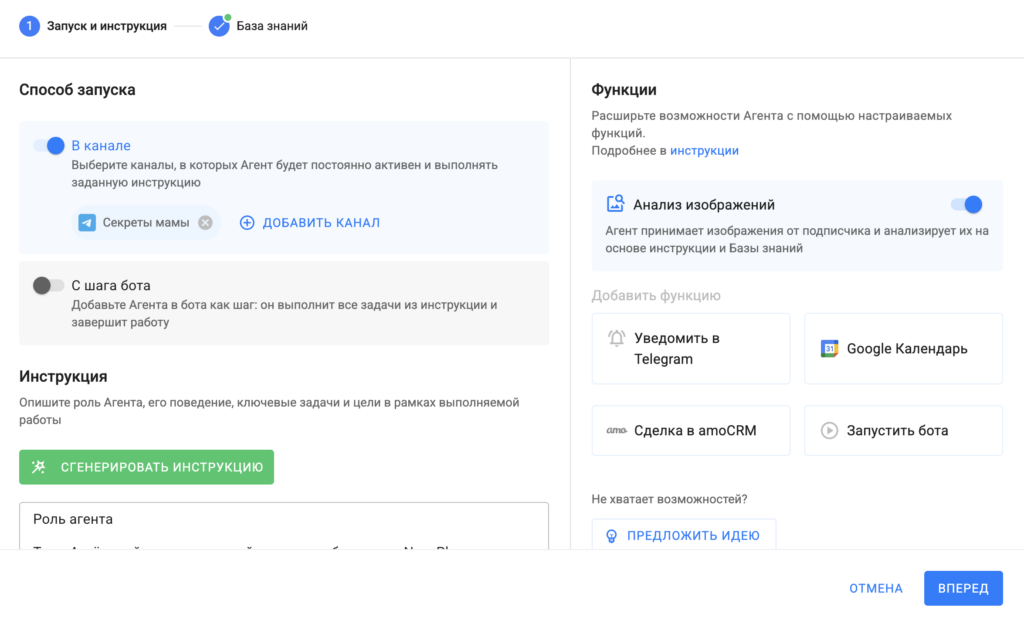This screenshot has height=624, width=1024.
Task: Click the lightbulb icon in ПРЕДЛОЖИТЬ ИДЕЮ
Action: 612,536
